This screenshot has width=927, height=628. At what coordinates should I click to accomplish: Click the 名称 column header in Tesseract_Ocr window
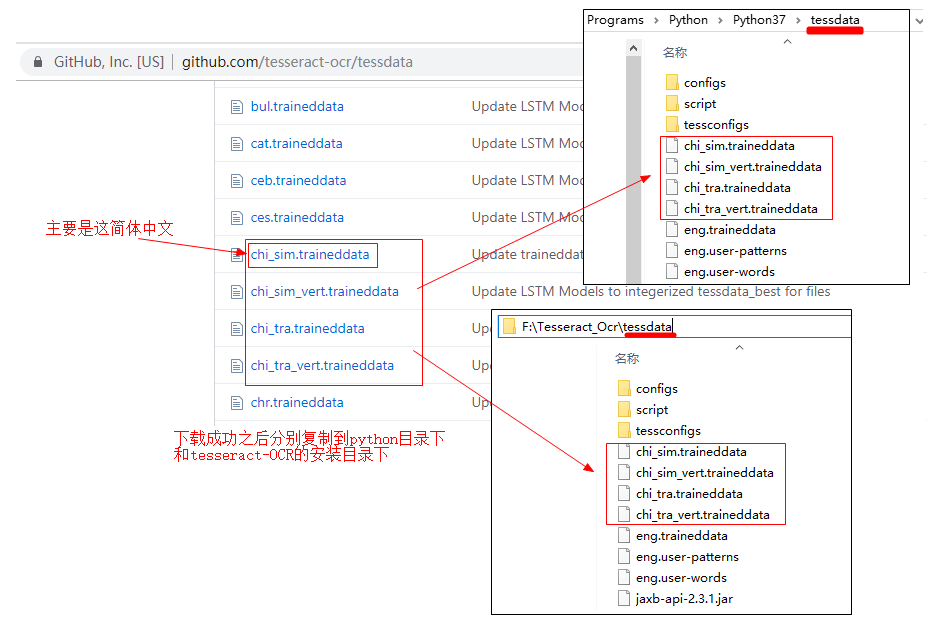tap(627, 358)
